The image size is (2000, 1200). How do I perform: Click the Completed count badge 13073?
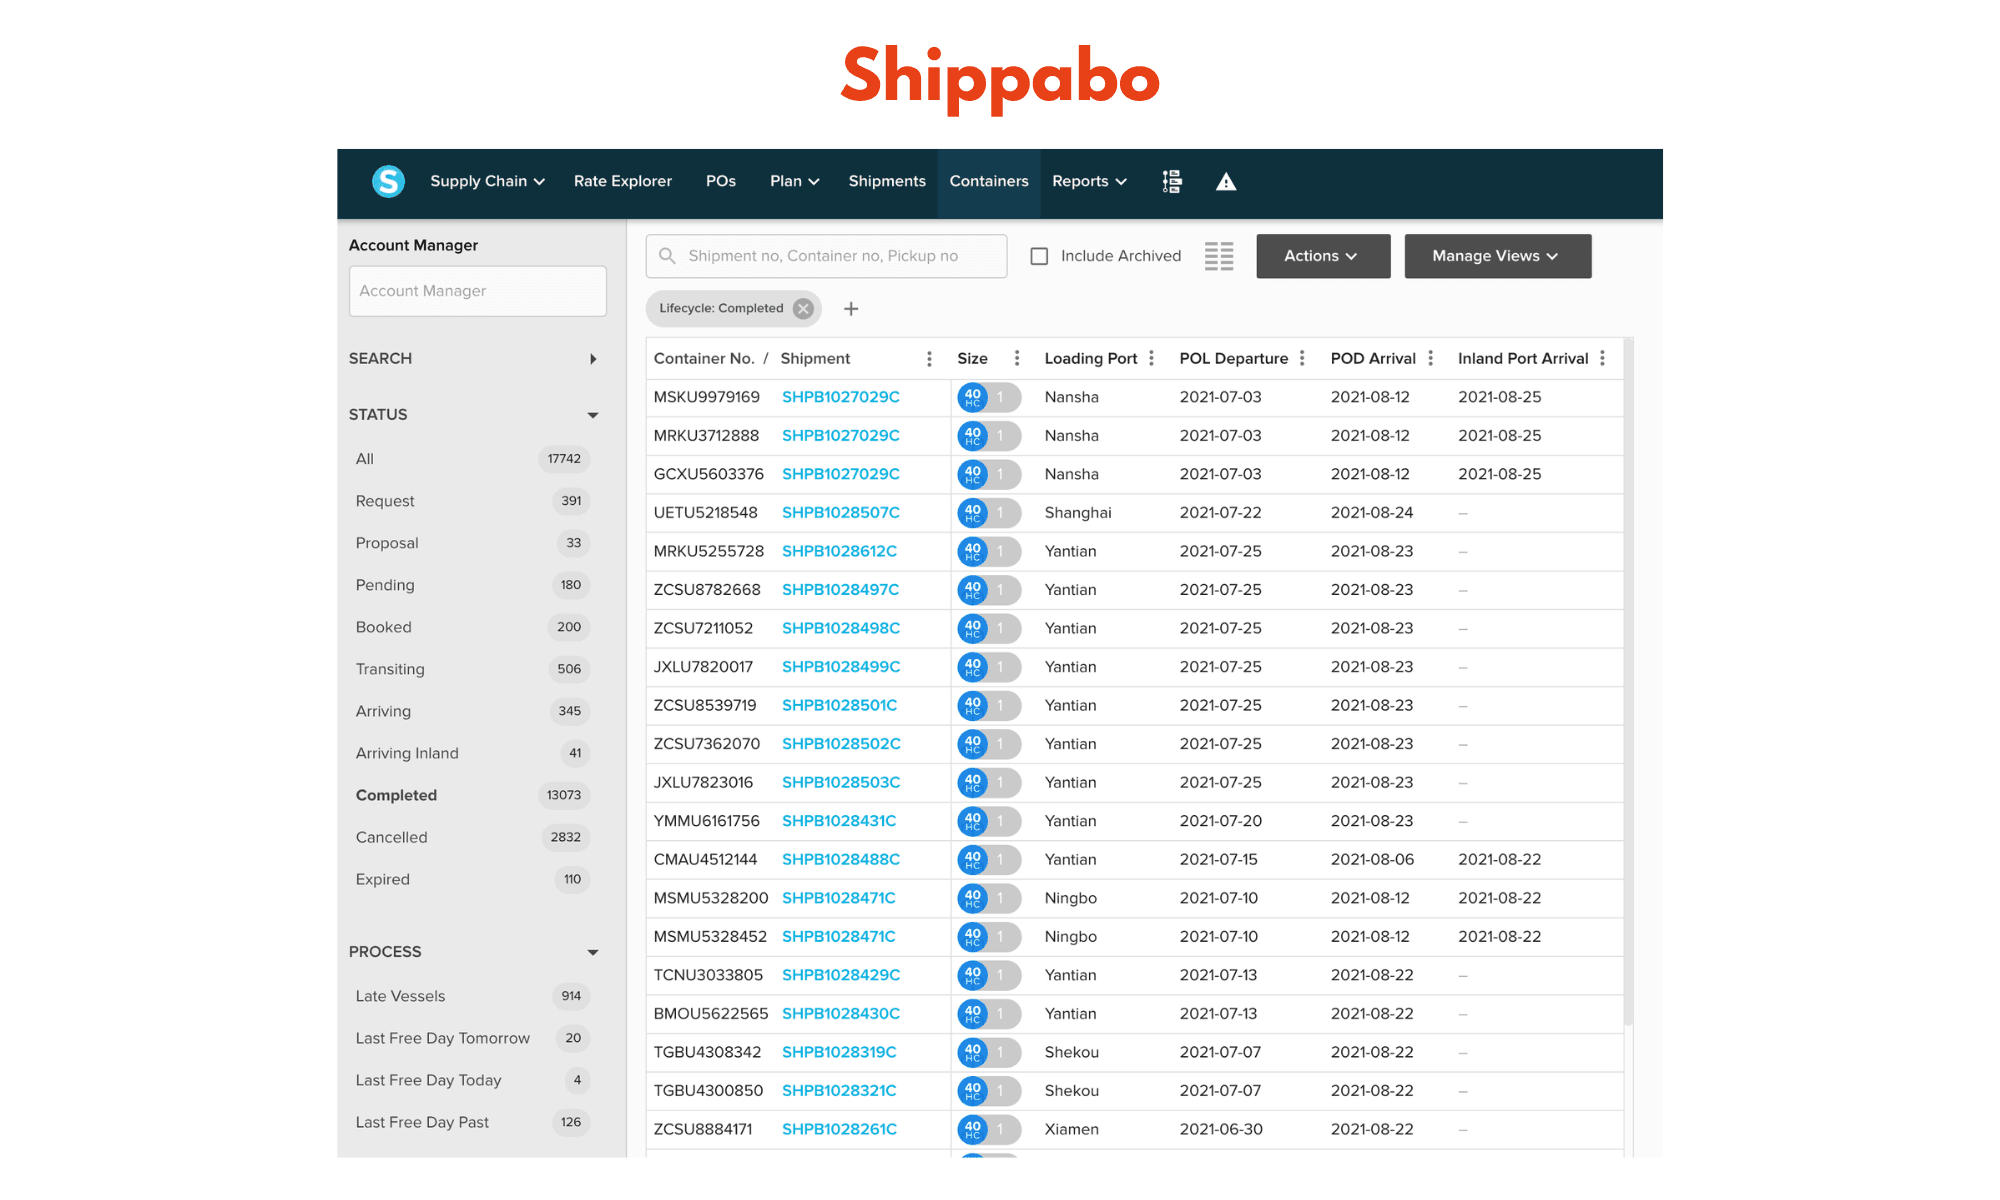(564, 795)
